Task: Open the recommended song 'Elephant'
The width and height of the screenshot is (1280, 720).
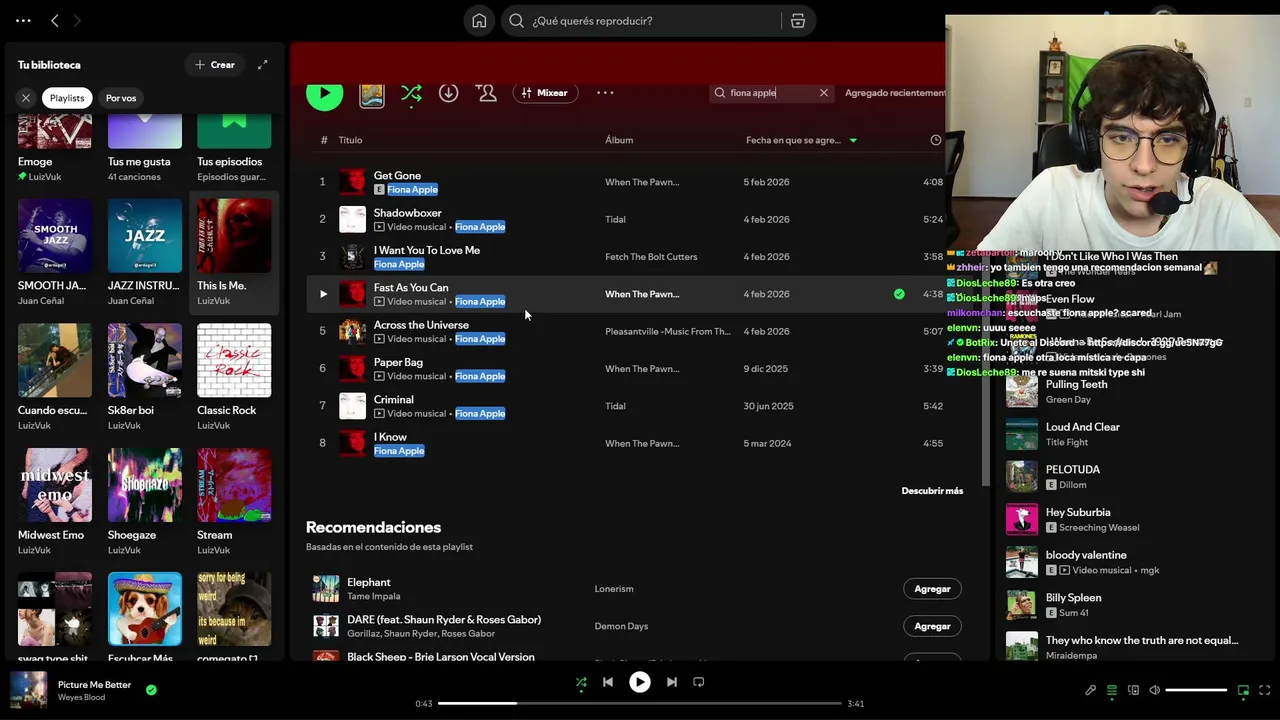Action: [x=368, y=582]
